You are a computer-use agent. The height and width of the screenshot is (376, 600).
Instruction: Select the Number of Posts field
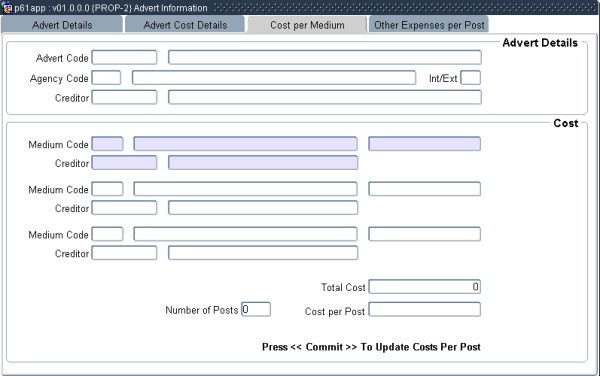point(256,309)
